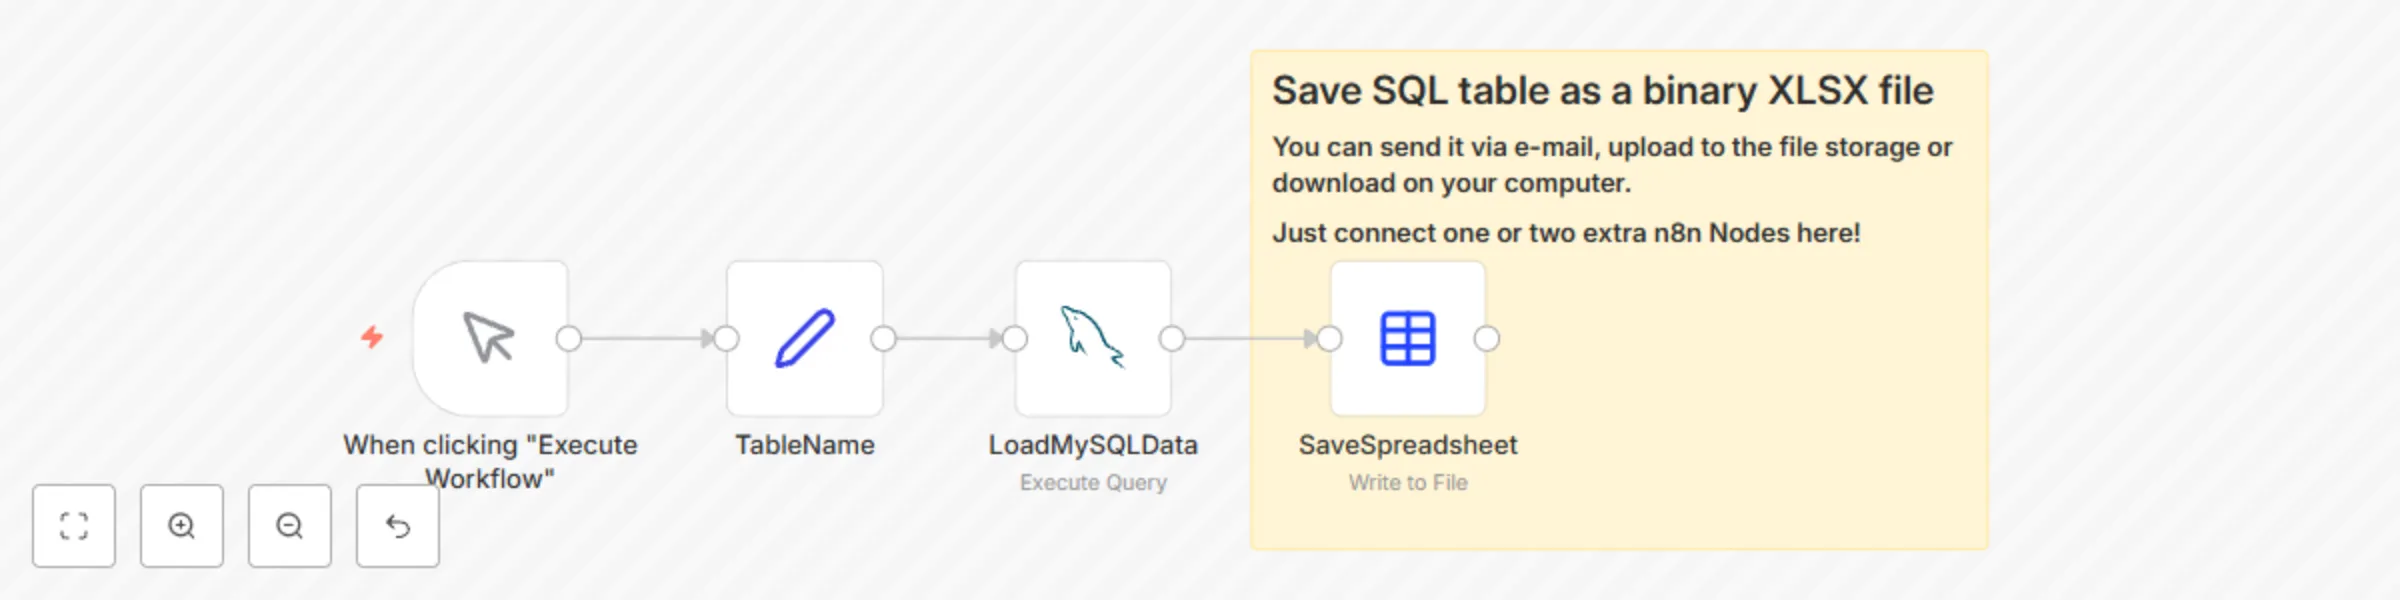Select the SaveSpreadsheet table icon node
This screenshot has width=2400, height=600.
click(x=1406, y=340)
